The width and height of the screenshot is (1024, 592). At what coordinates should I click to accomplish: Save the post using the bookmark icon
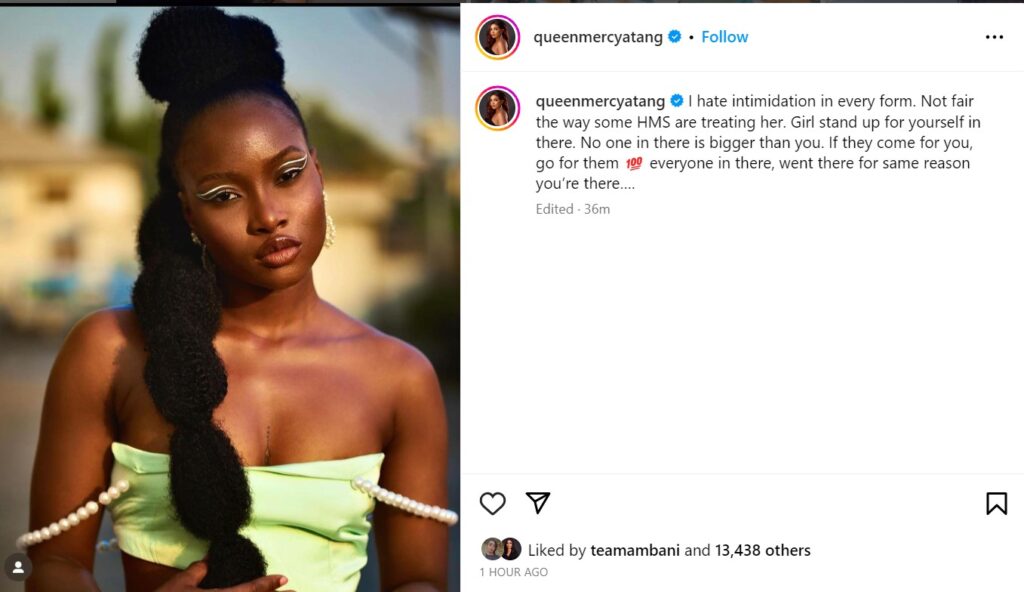(996, 503)
